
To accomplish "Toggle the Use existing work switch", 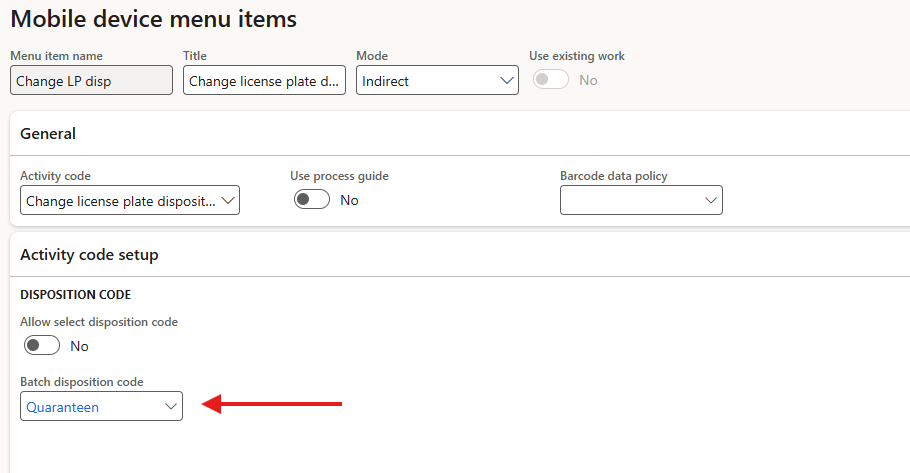I will pos(551,80).
